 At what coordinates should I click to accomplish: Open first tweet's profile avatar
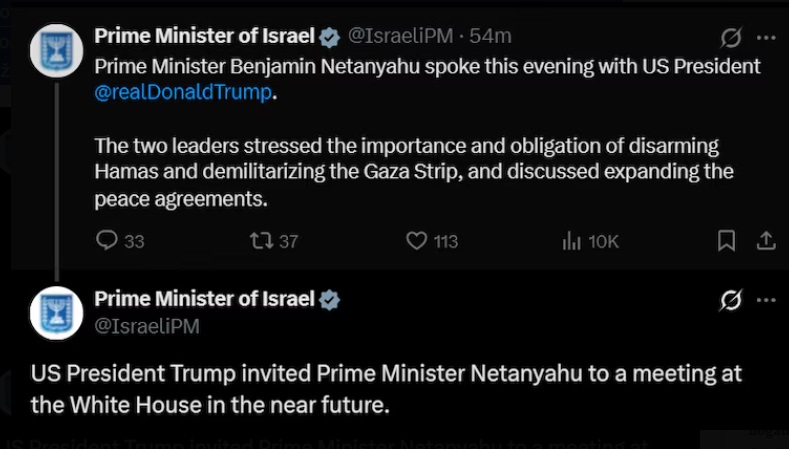pos(56,50)
